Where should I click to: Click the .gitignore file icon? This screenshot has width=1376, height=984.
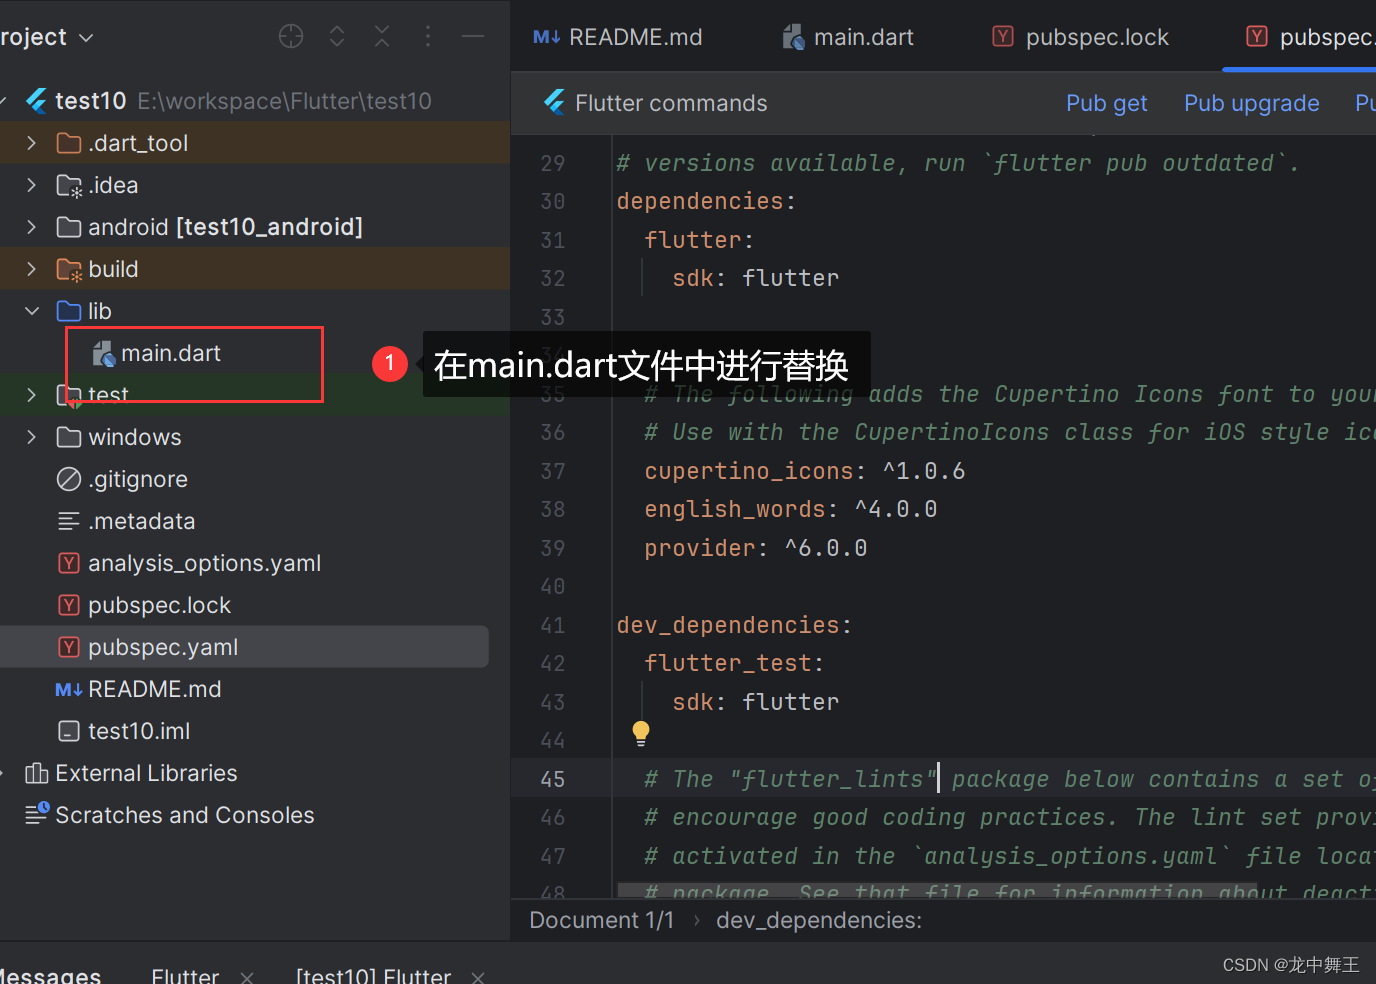69,479
